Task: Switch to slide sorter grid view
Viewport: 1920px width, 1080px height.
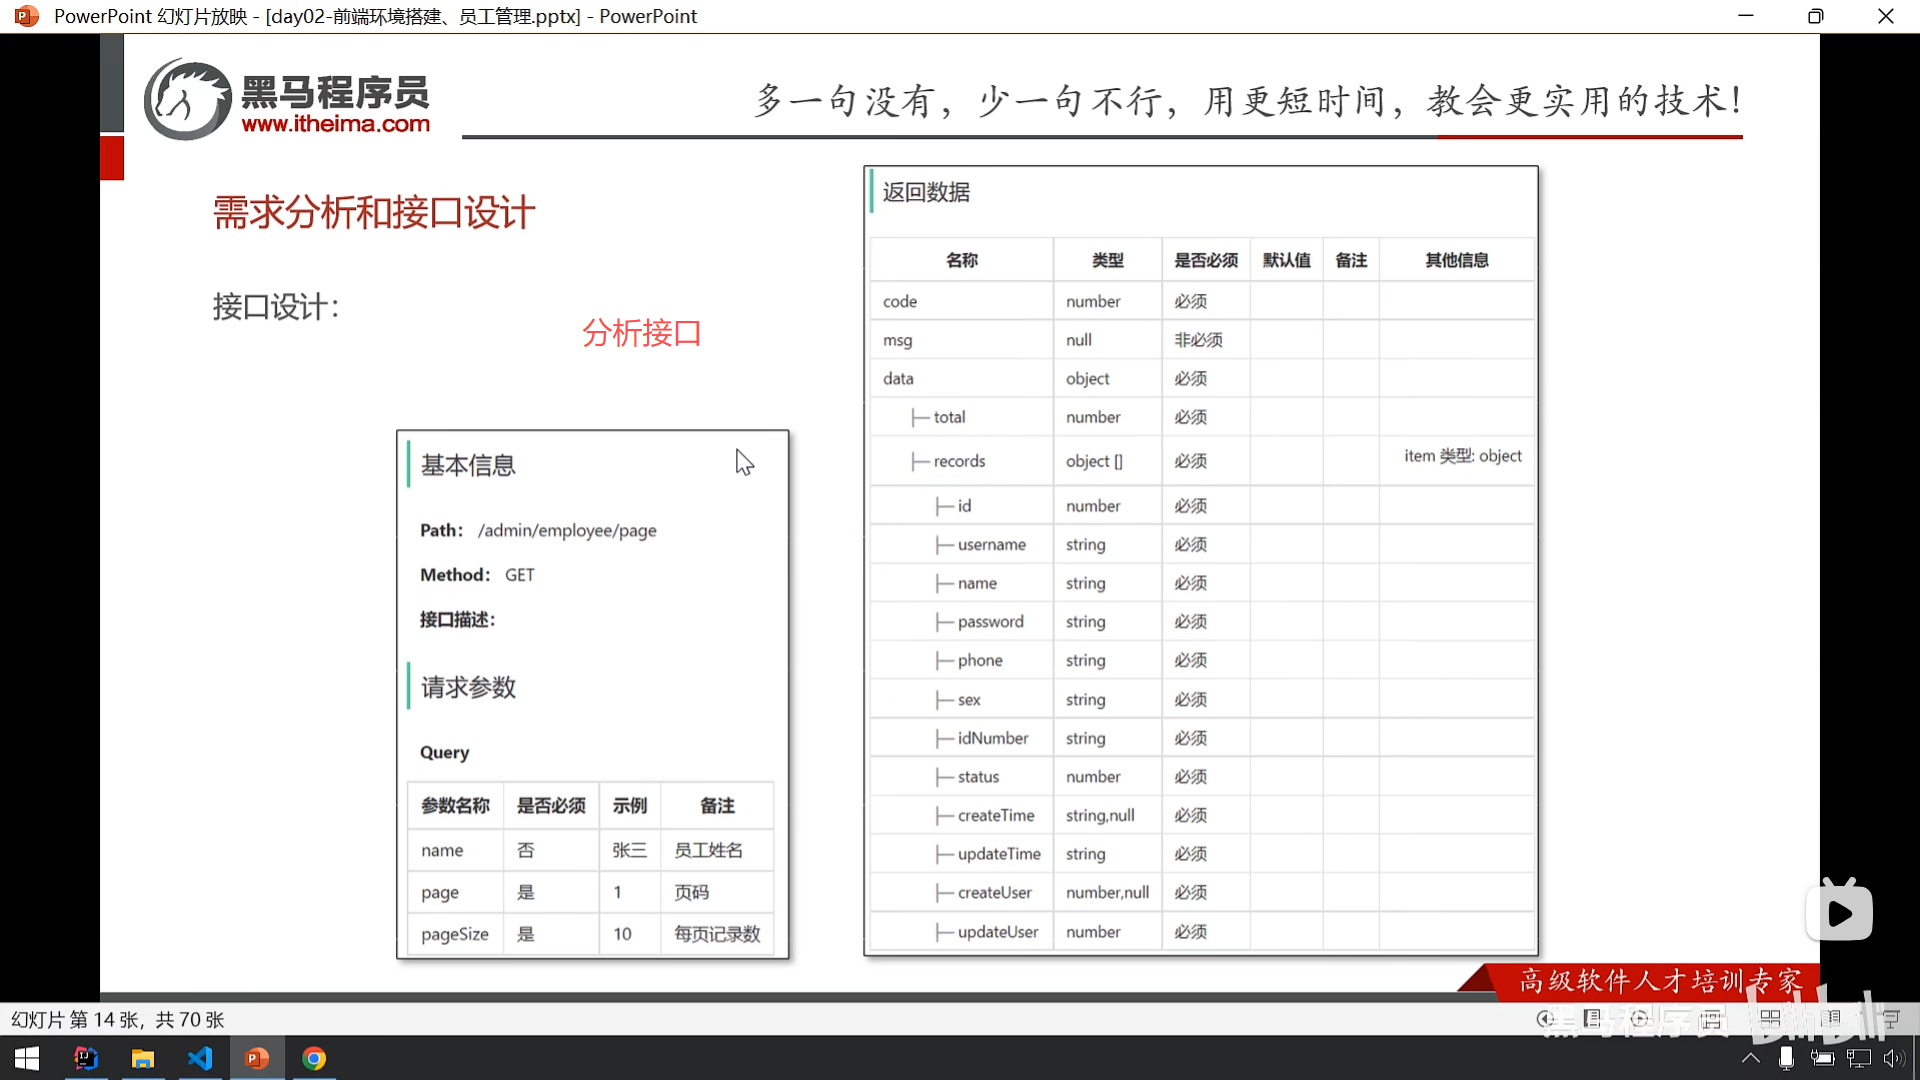Action: pos(1770,1019)
